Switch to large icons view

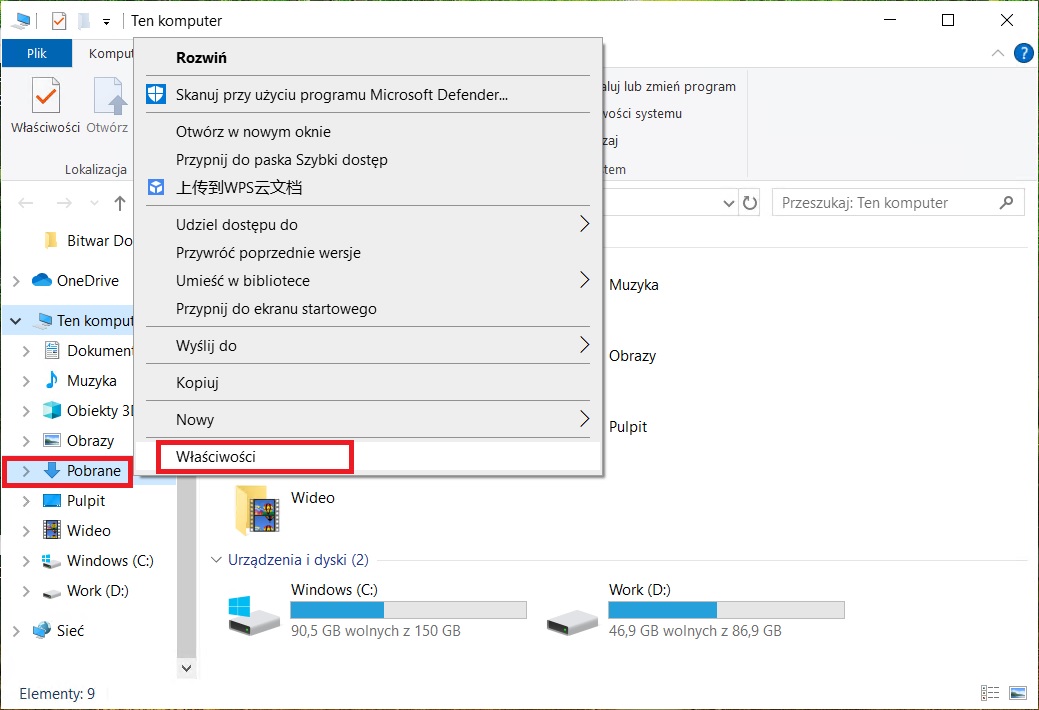click(x=1018, y=693)
